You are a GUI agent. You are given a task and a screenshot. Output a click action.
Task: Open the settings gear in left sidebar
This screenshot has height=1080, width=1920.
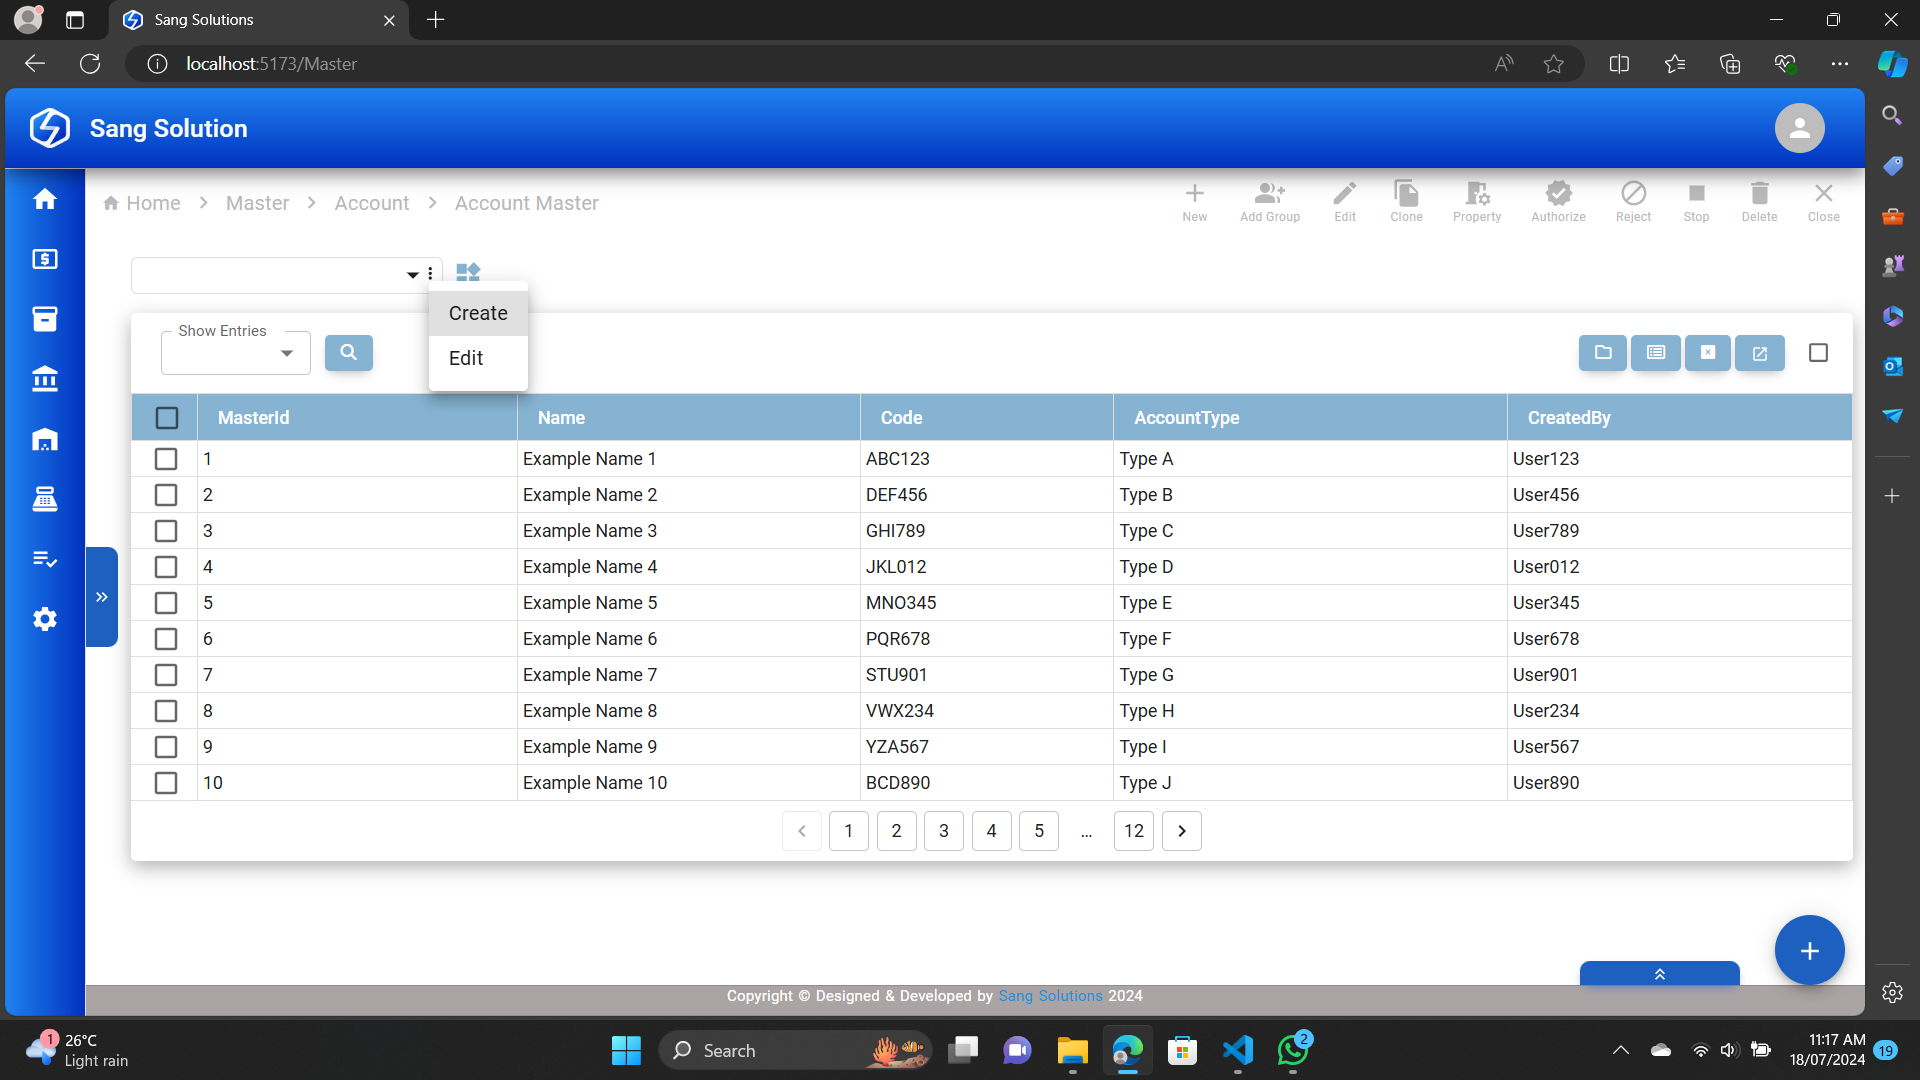click(x=45, y=619)
